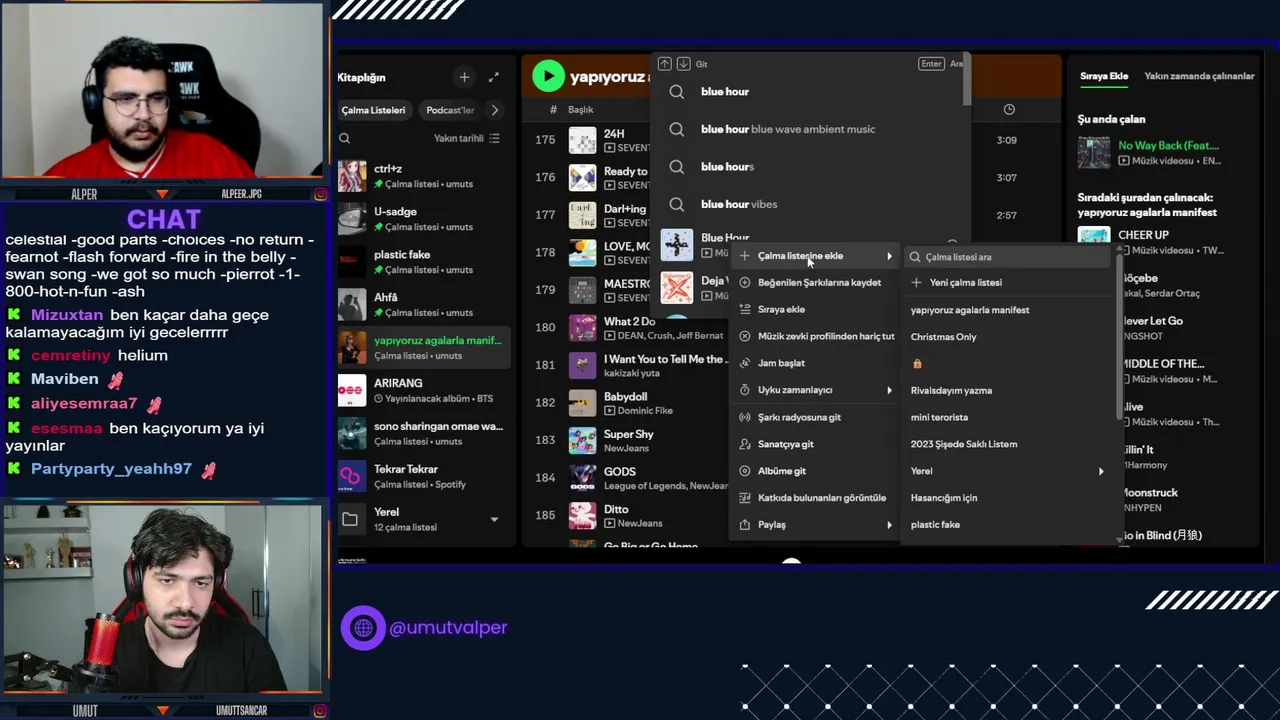The image size is (1280, 720).
Task: Open the Ahfâ playlist in the library
Action: pyautogui.click(x=424, y=305)
